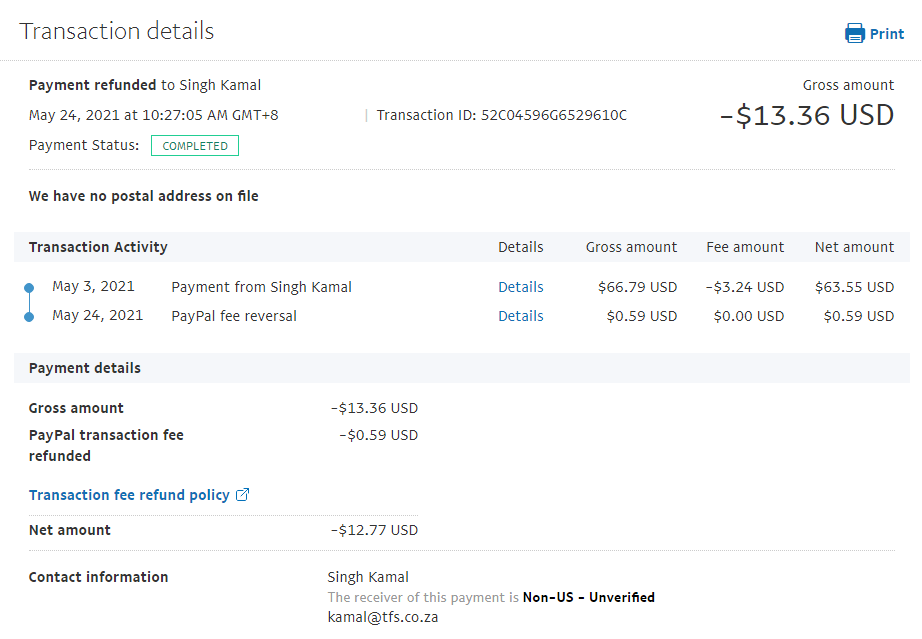Click the large -$13.36 USD gross amount
The width and height of the screenshot is (922, 639).
[806, 116]
